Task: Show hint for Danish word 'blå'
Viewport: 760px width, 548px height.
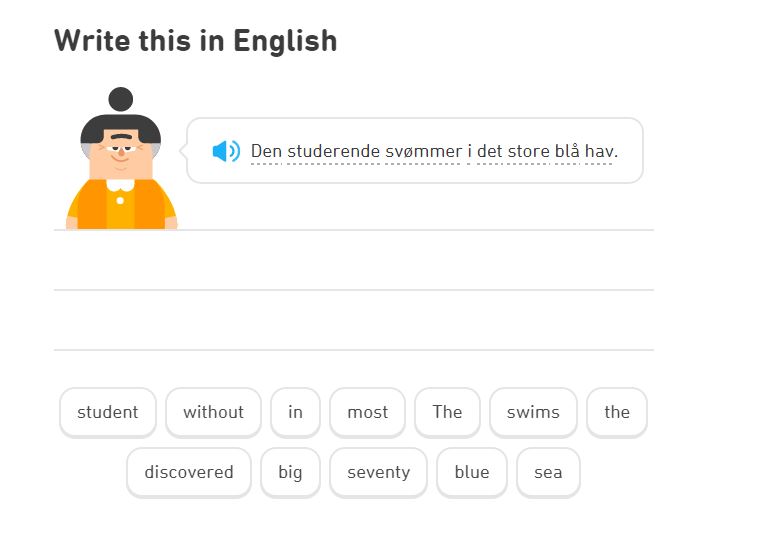Action: (x=566, y=152)
